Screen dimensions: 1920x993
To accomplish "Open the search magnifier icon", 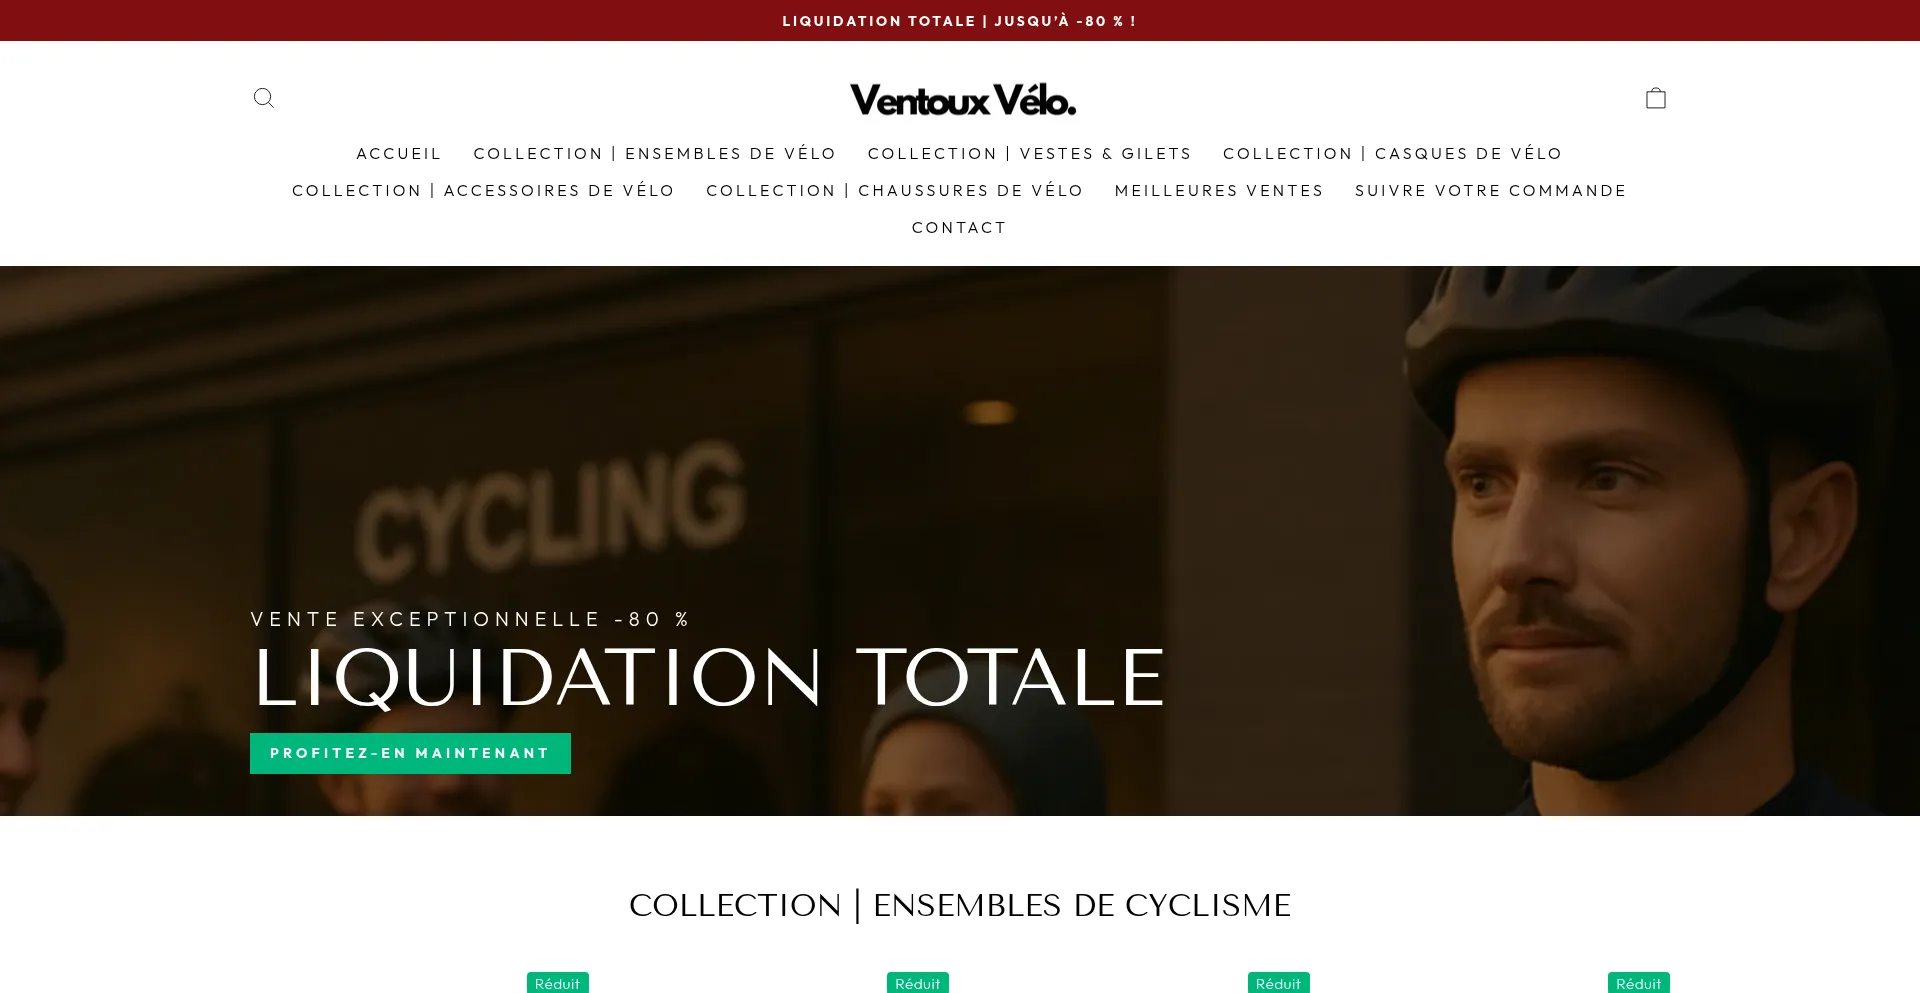I will pyautogui.click(x=264, y=98).
